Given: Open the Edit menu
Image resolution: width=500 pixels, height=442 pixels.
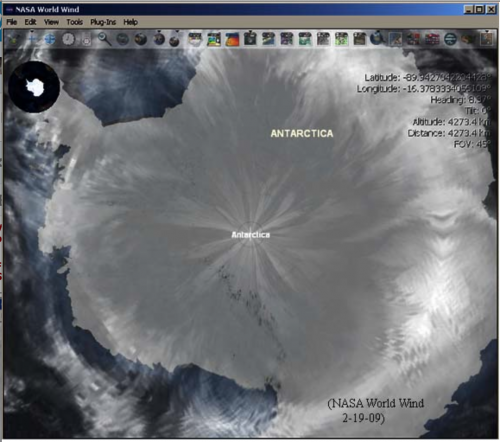Looking at the screenshot, I should [30, 22].
